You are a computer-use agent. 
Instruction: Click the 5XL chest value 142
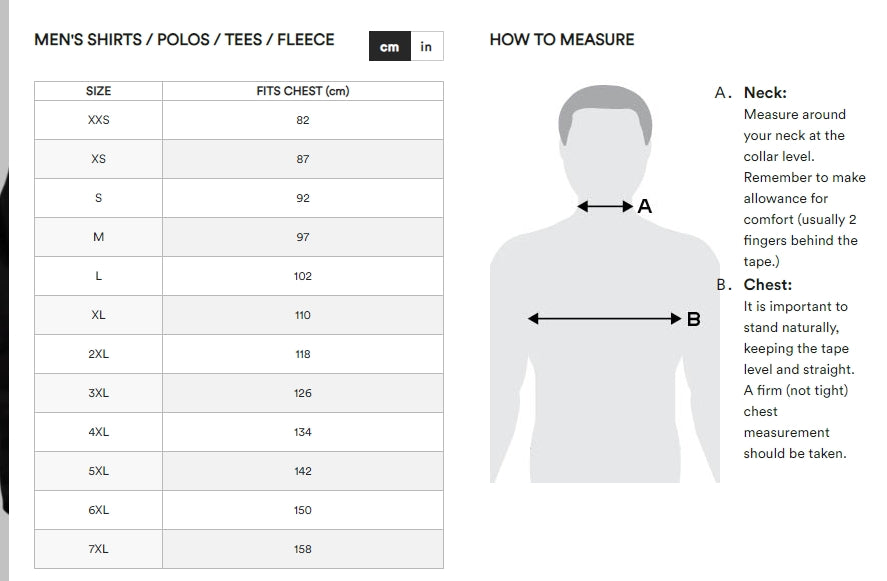point(303,471)
